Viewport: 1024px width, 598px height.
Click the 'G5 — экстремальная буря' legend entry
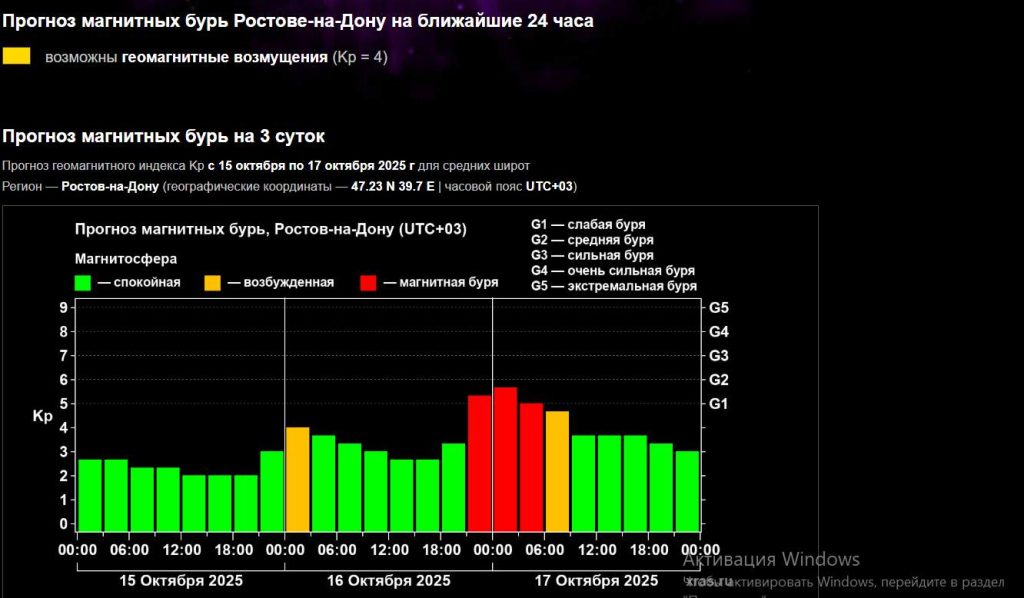tap(613, 286)
